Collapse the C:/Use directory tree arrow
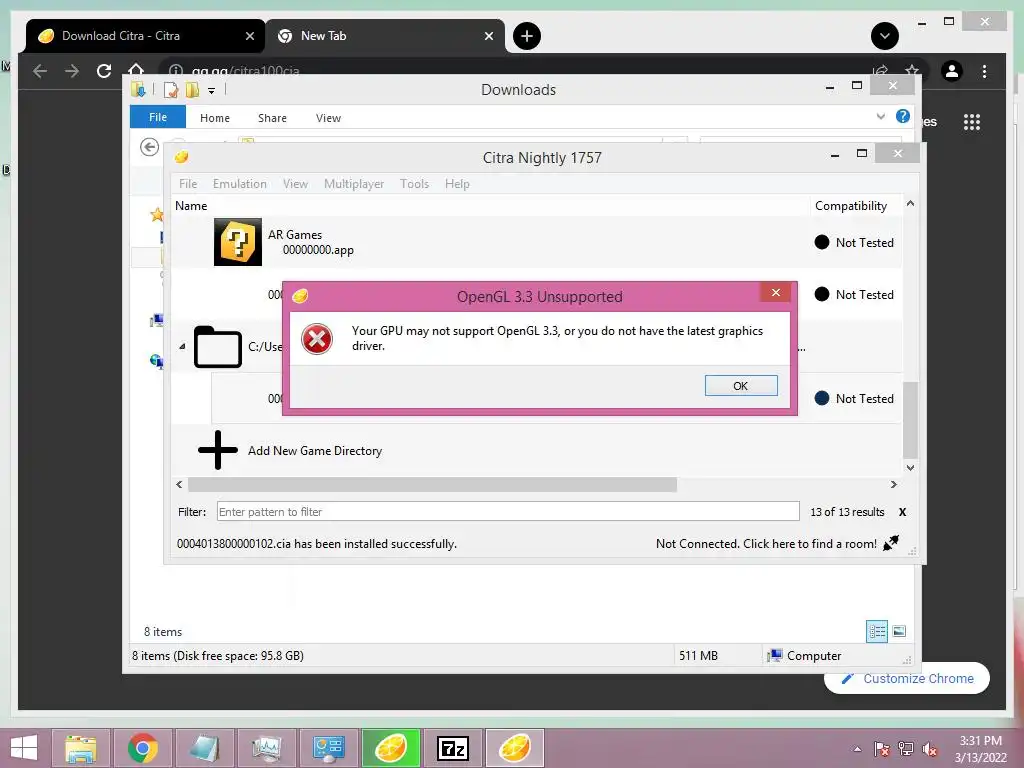Screen dimensions: 1024x768 (x=182, y=346)
